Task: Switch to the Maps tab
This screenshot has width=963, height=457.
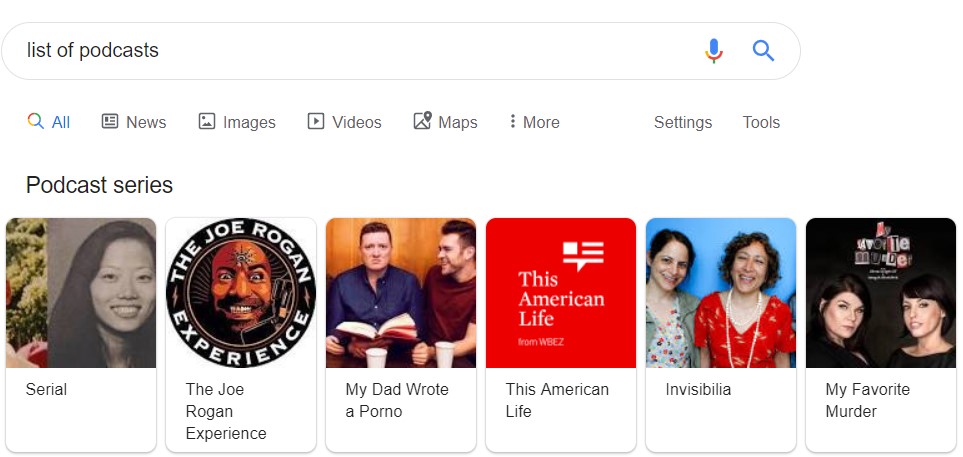Action: pos(445,122)
